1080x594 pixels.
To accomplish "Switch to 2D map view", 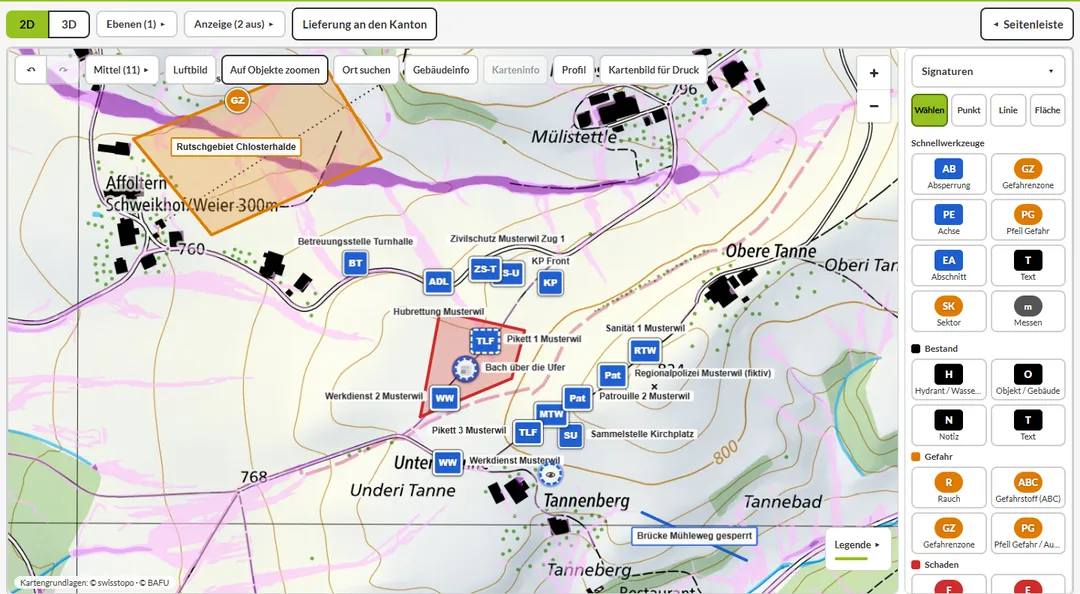I will tap(27, 25).
